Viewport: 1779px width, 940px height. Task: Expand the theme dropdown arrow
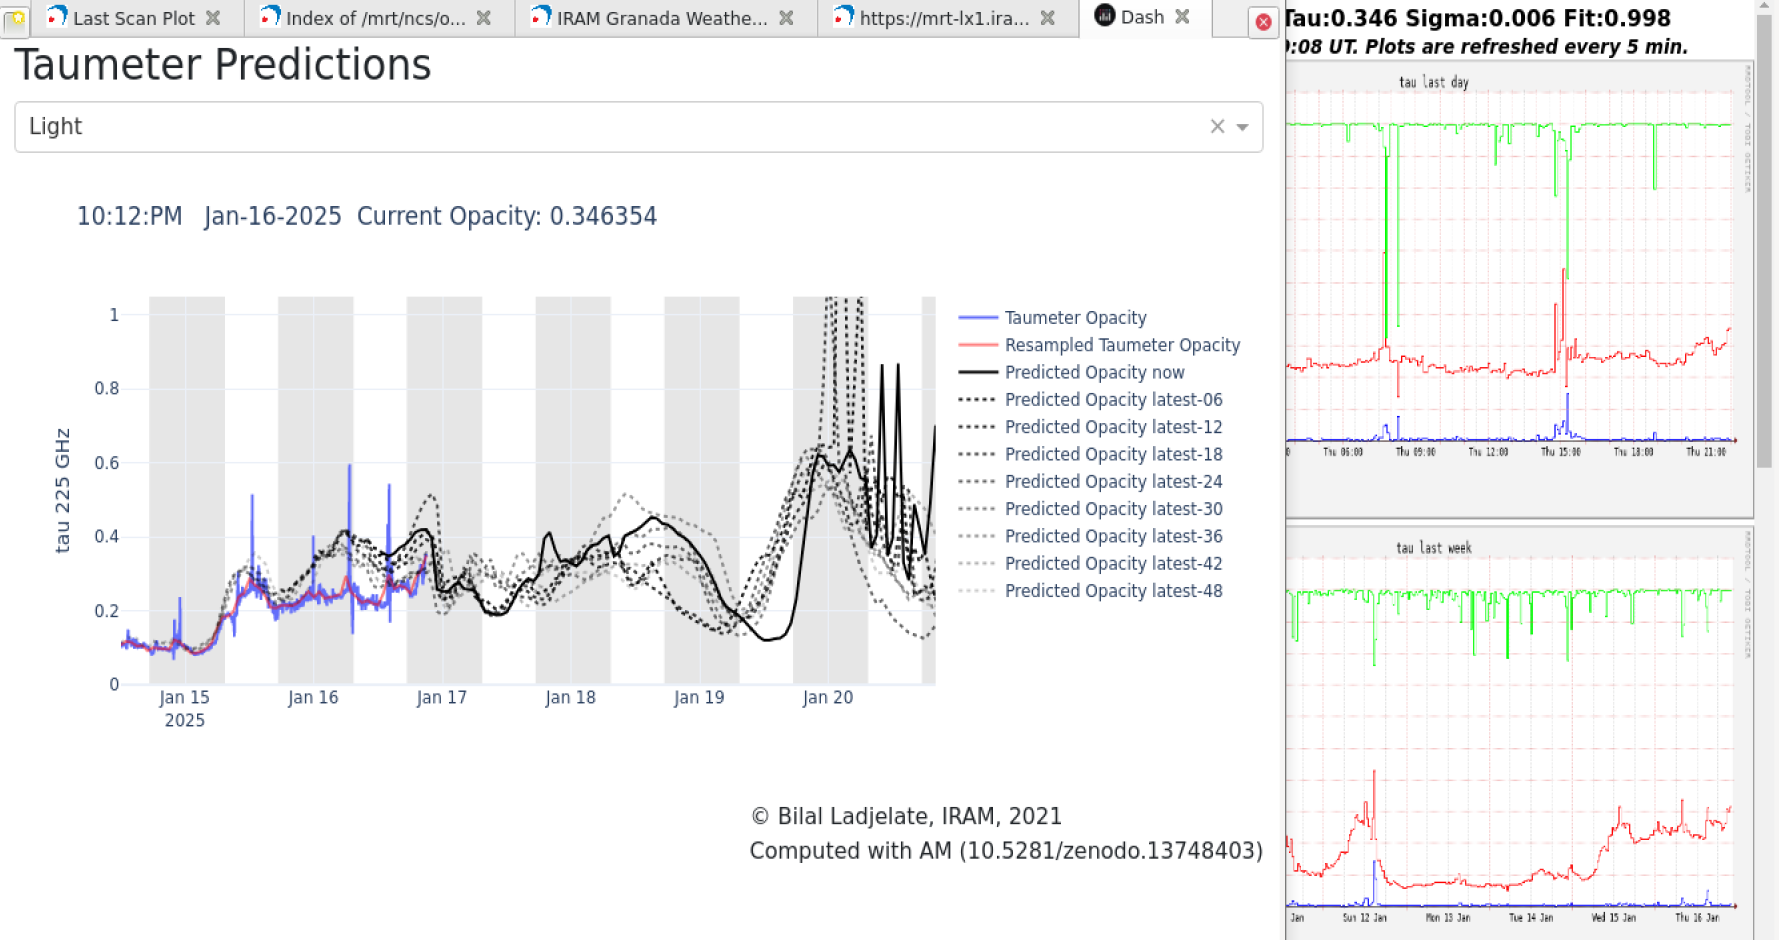(x=1242, y=127)
